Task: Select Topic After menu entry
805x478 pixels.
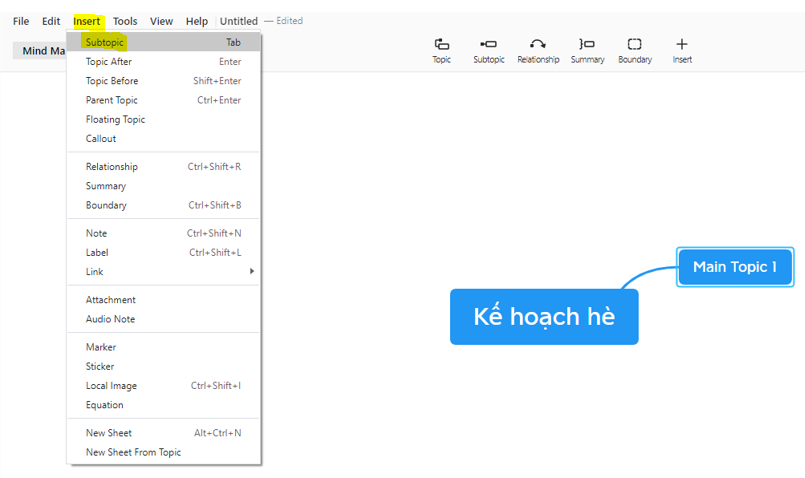Action: coord(109,62)
